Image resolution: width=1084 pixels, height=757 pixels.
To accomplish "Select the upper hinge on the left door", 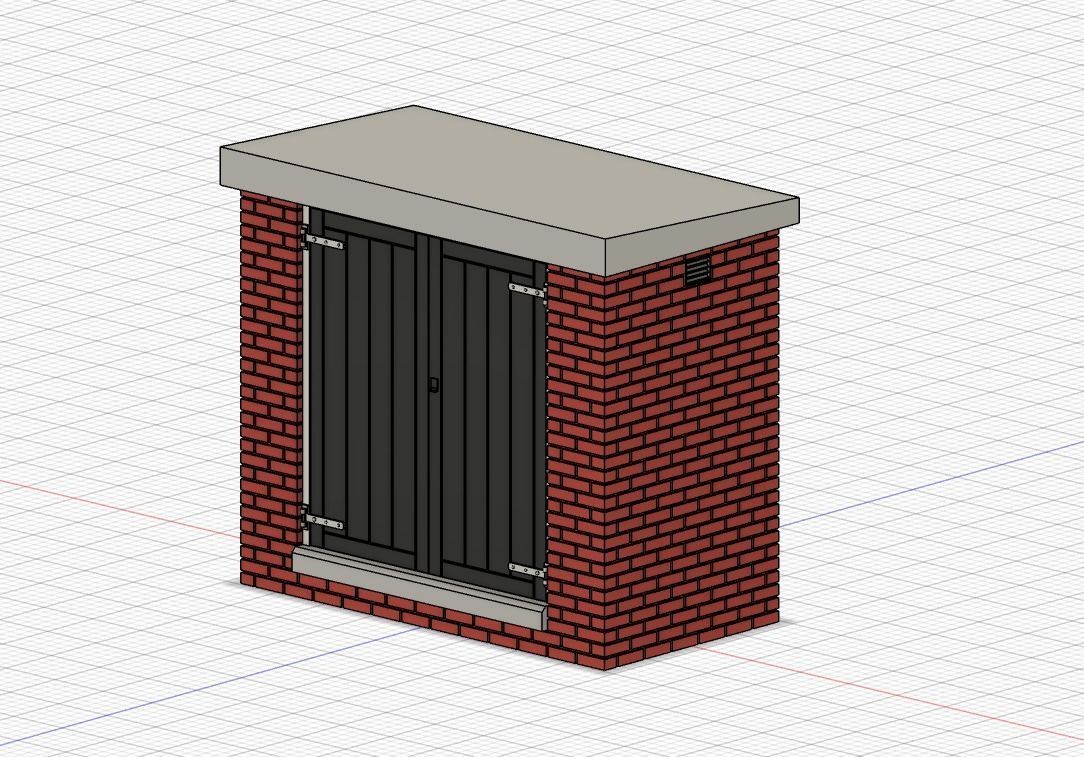I will coord(324,241).
